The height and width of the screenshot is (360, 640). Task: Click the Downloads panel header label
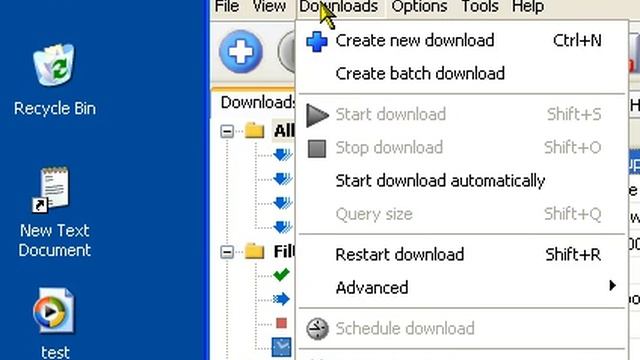point(258,102)
